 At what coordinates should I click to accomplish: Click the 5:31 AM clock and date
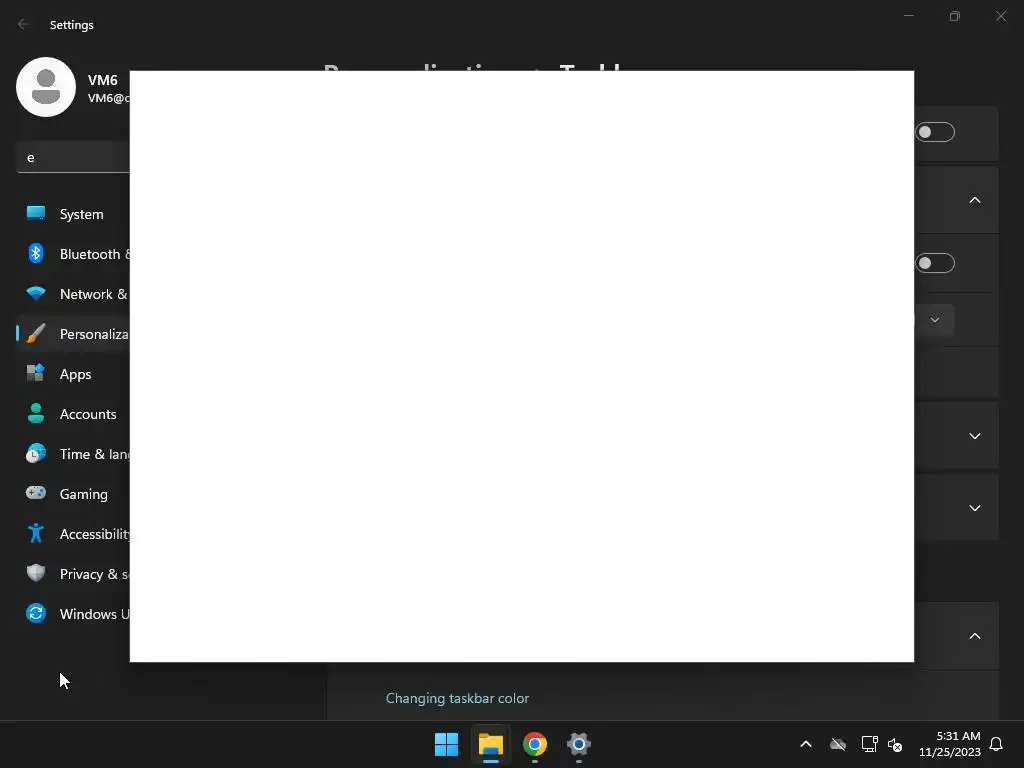pos(950,744)
